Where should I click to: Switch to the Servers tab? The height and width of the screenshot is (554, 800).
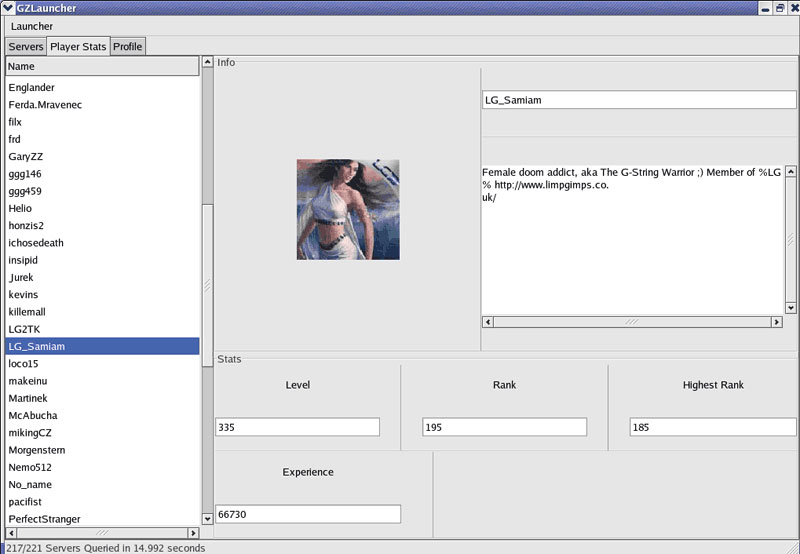pos(26,47)
